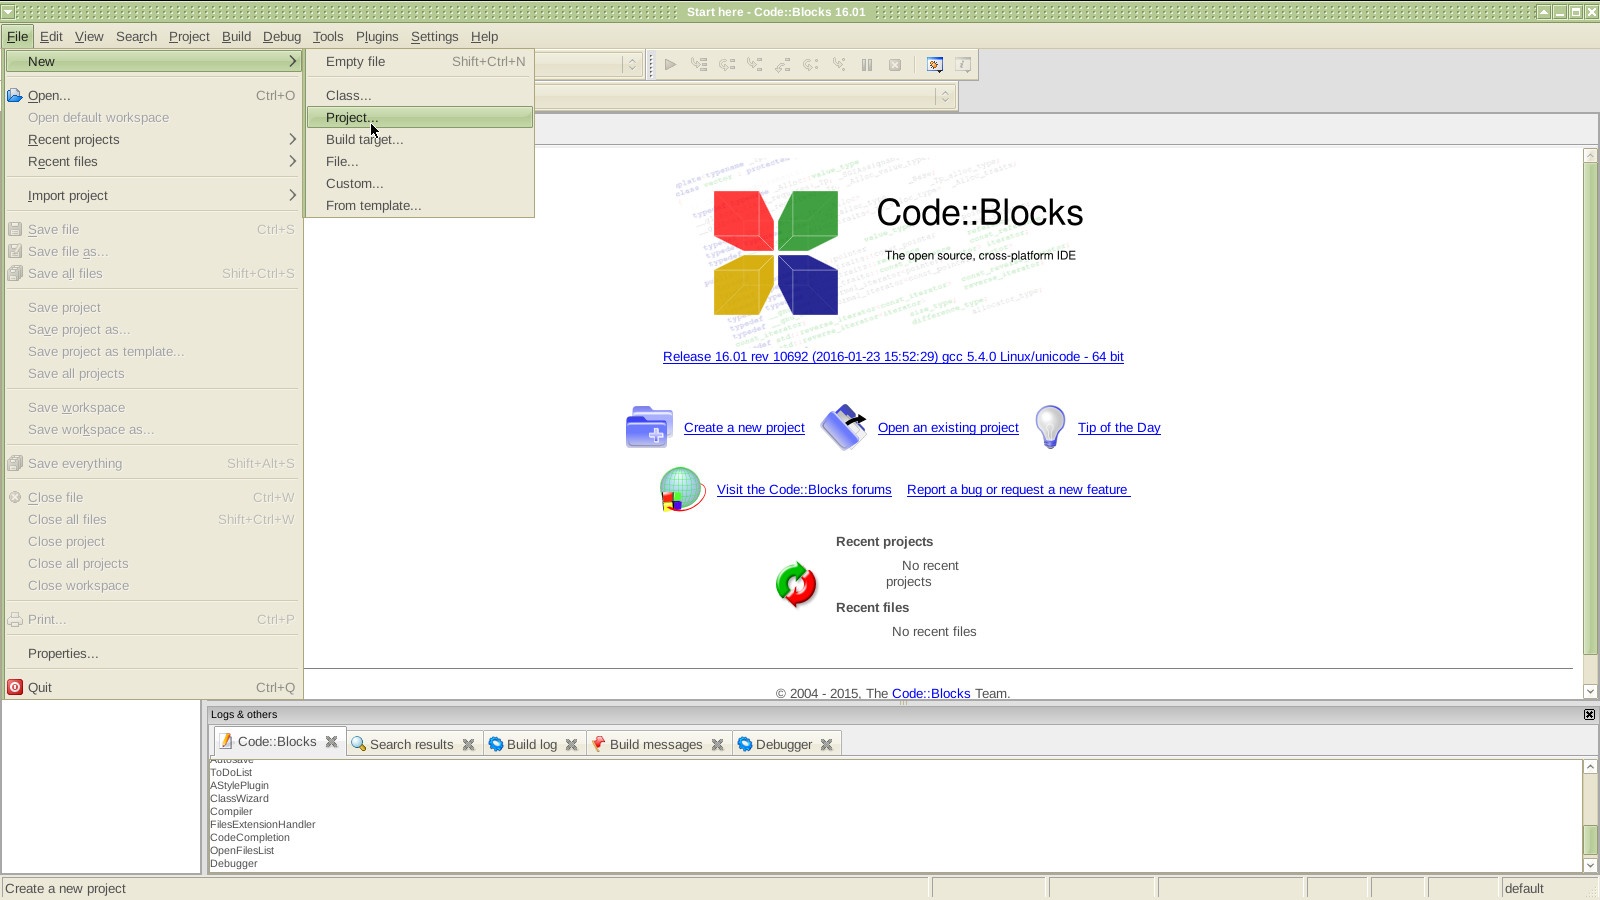Click the green-red recent projects refresh icon
The image size is (1600, 900).
pos(796,585)
